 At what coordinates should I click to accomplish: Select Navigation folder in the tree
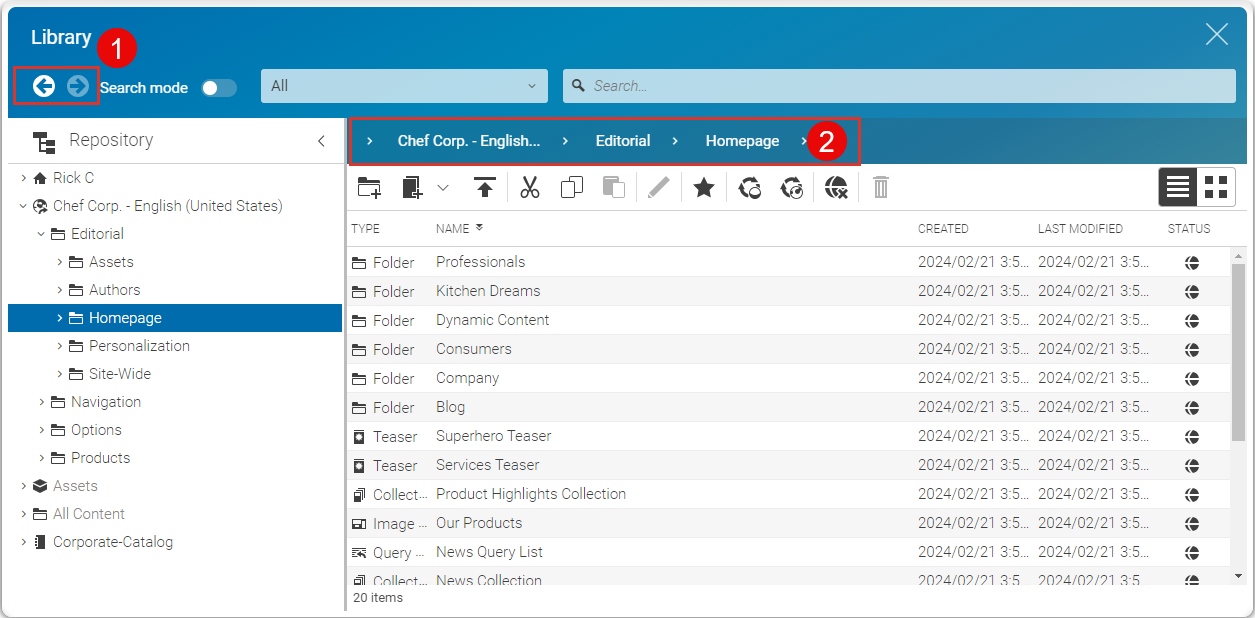point(105,402)
